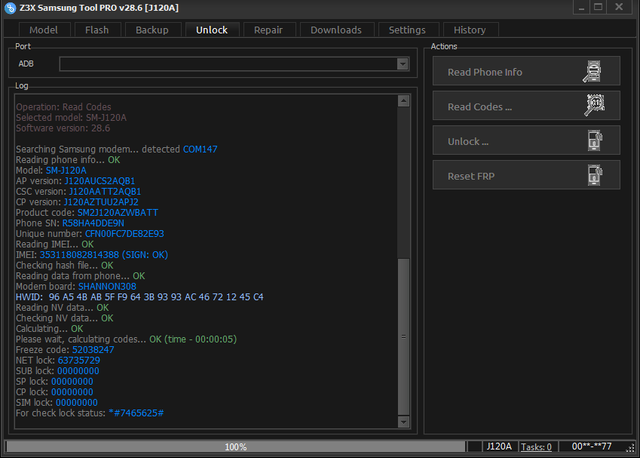Click the Unlock phone icon

pyautogui.click(x=595, y=140)
